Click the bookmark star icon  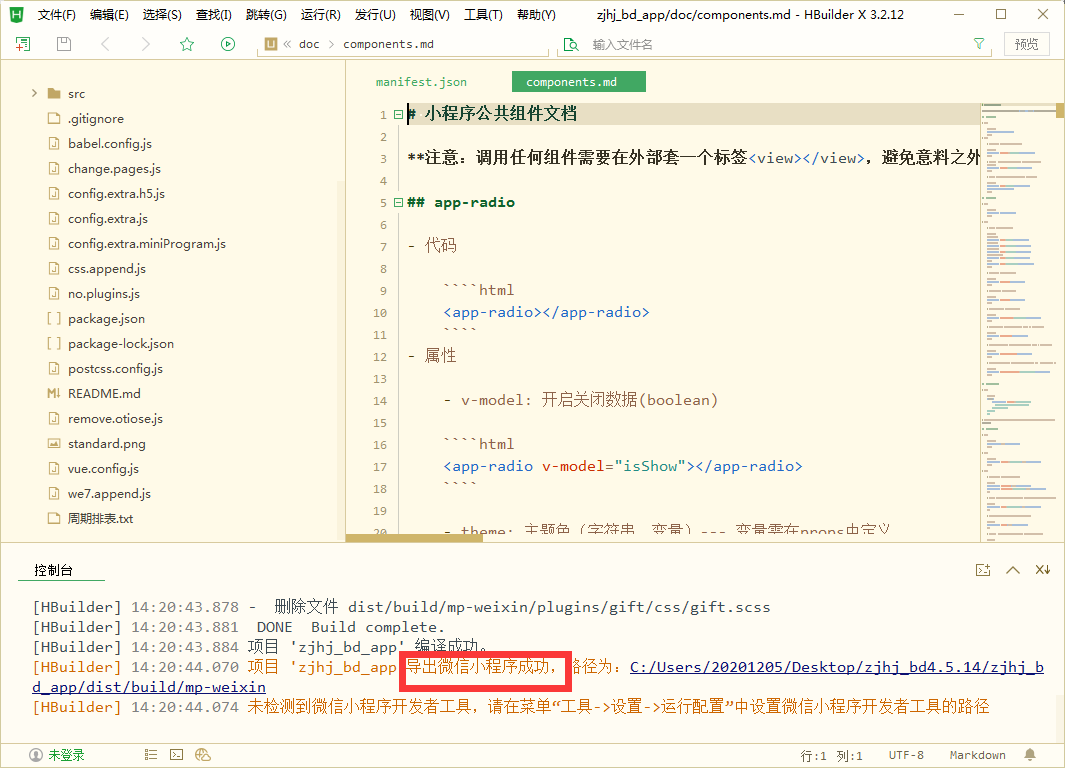(x=187, y=44)
